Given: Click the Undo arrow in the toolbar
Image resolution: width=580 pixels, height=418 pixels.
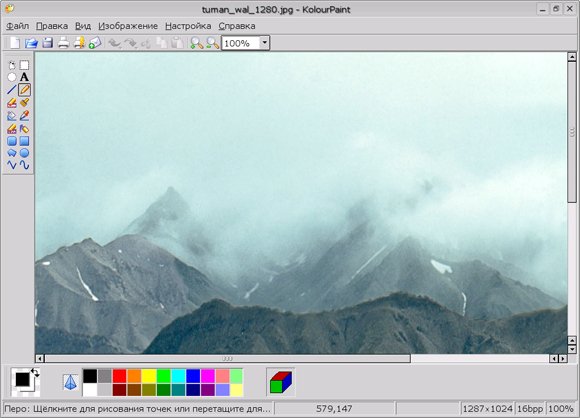Looking at the screenshot, I should click(115, 43).
